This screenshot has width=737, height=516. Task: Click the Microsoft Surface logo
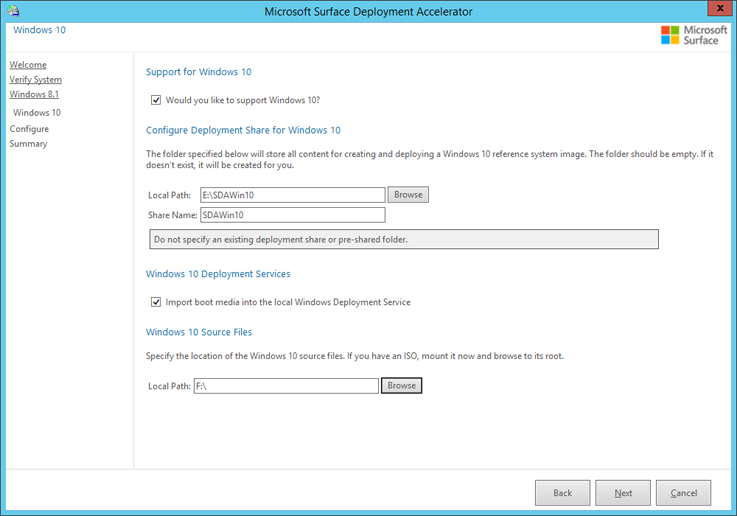[x=689, y=35]
